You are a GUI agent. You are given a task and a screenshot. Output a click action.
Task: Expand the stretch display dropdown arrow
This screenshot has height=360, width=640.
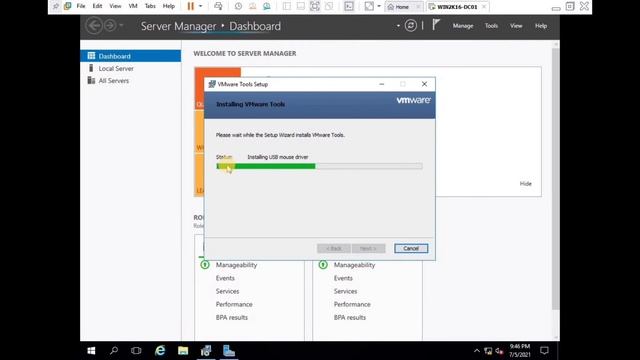pos(379,6)
